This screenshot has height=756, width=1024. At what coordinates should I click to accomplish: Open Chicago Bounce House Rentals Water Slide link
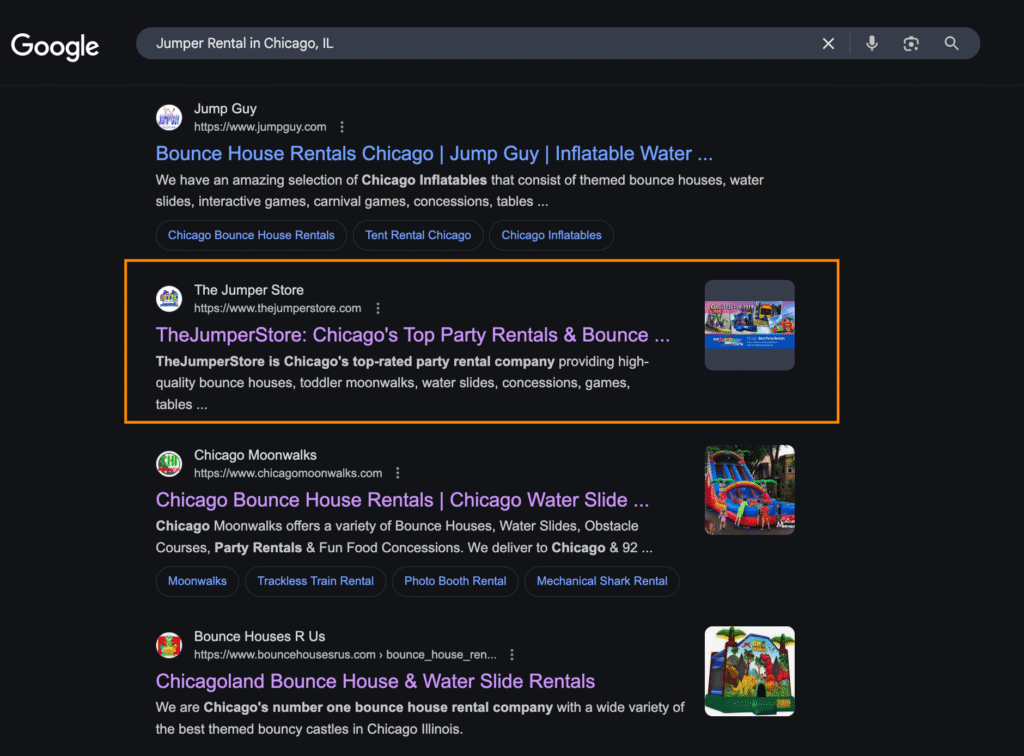pos(402,500)
